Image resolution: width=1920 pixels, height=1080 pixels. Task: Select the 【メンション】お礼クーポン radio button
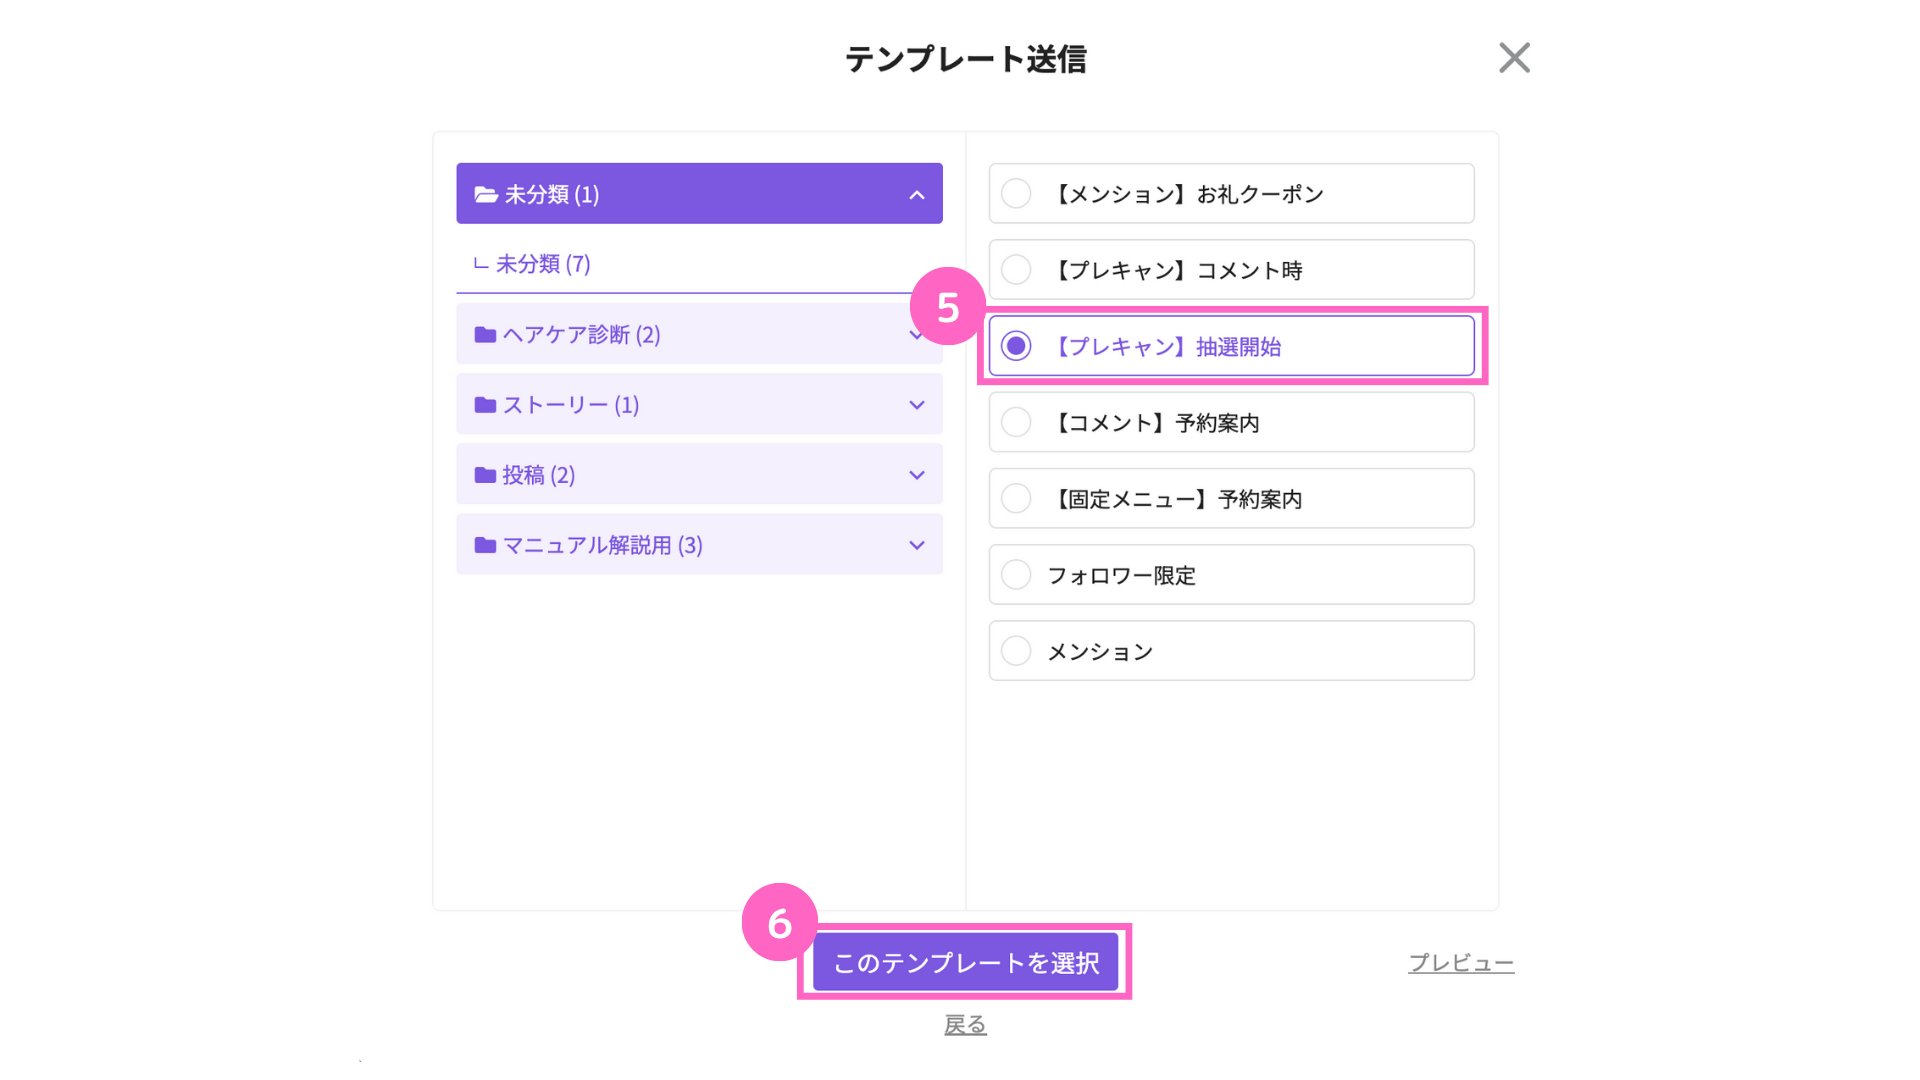tap(1016, 193)
